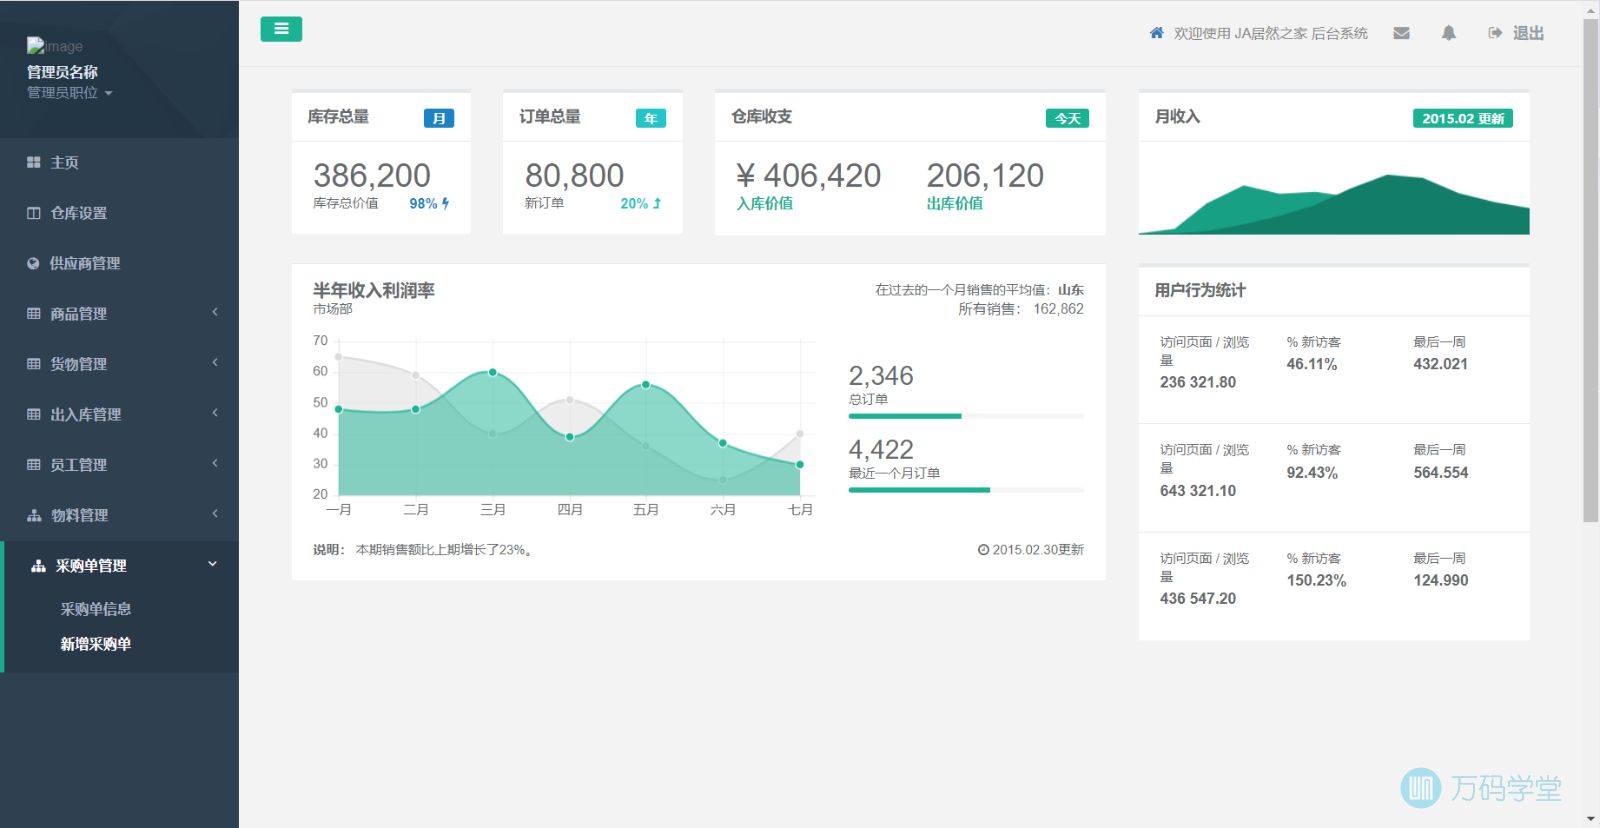Viewport: 1600px width, 828px height.
Task: Click the 年 badge on 订单总量
Action: point(651,118)
